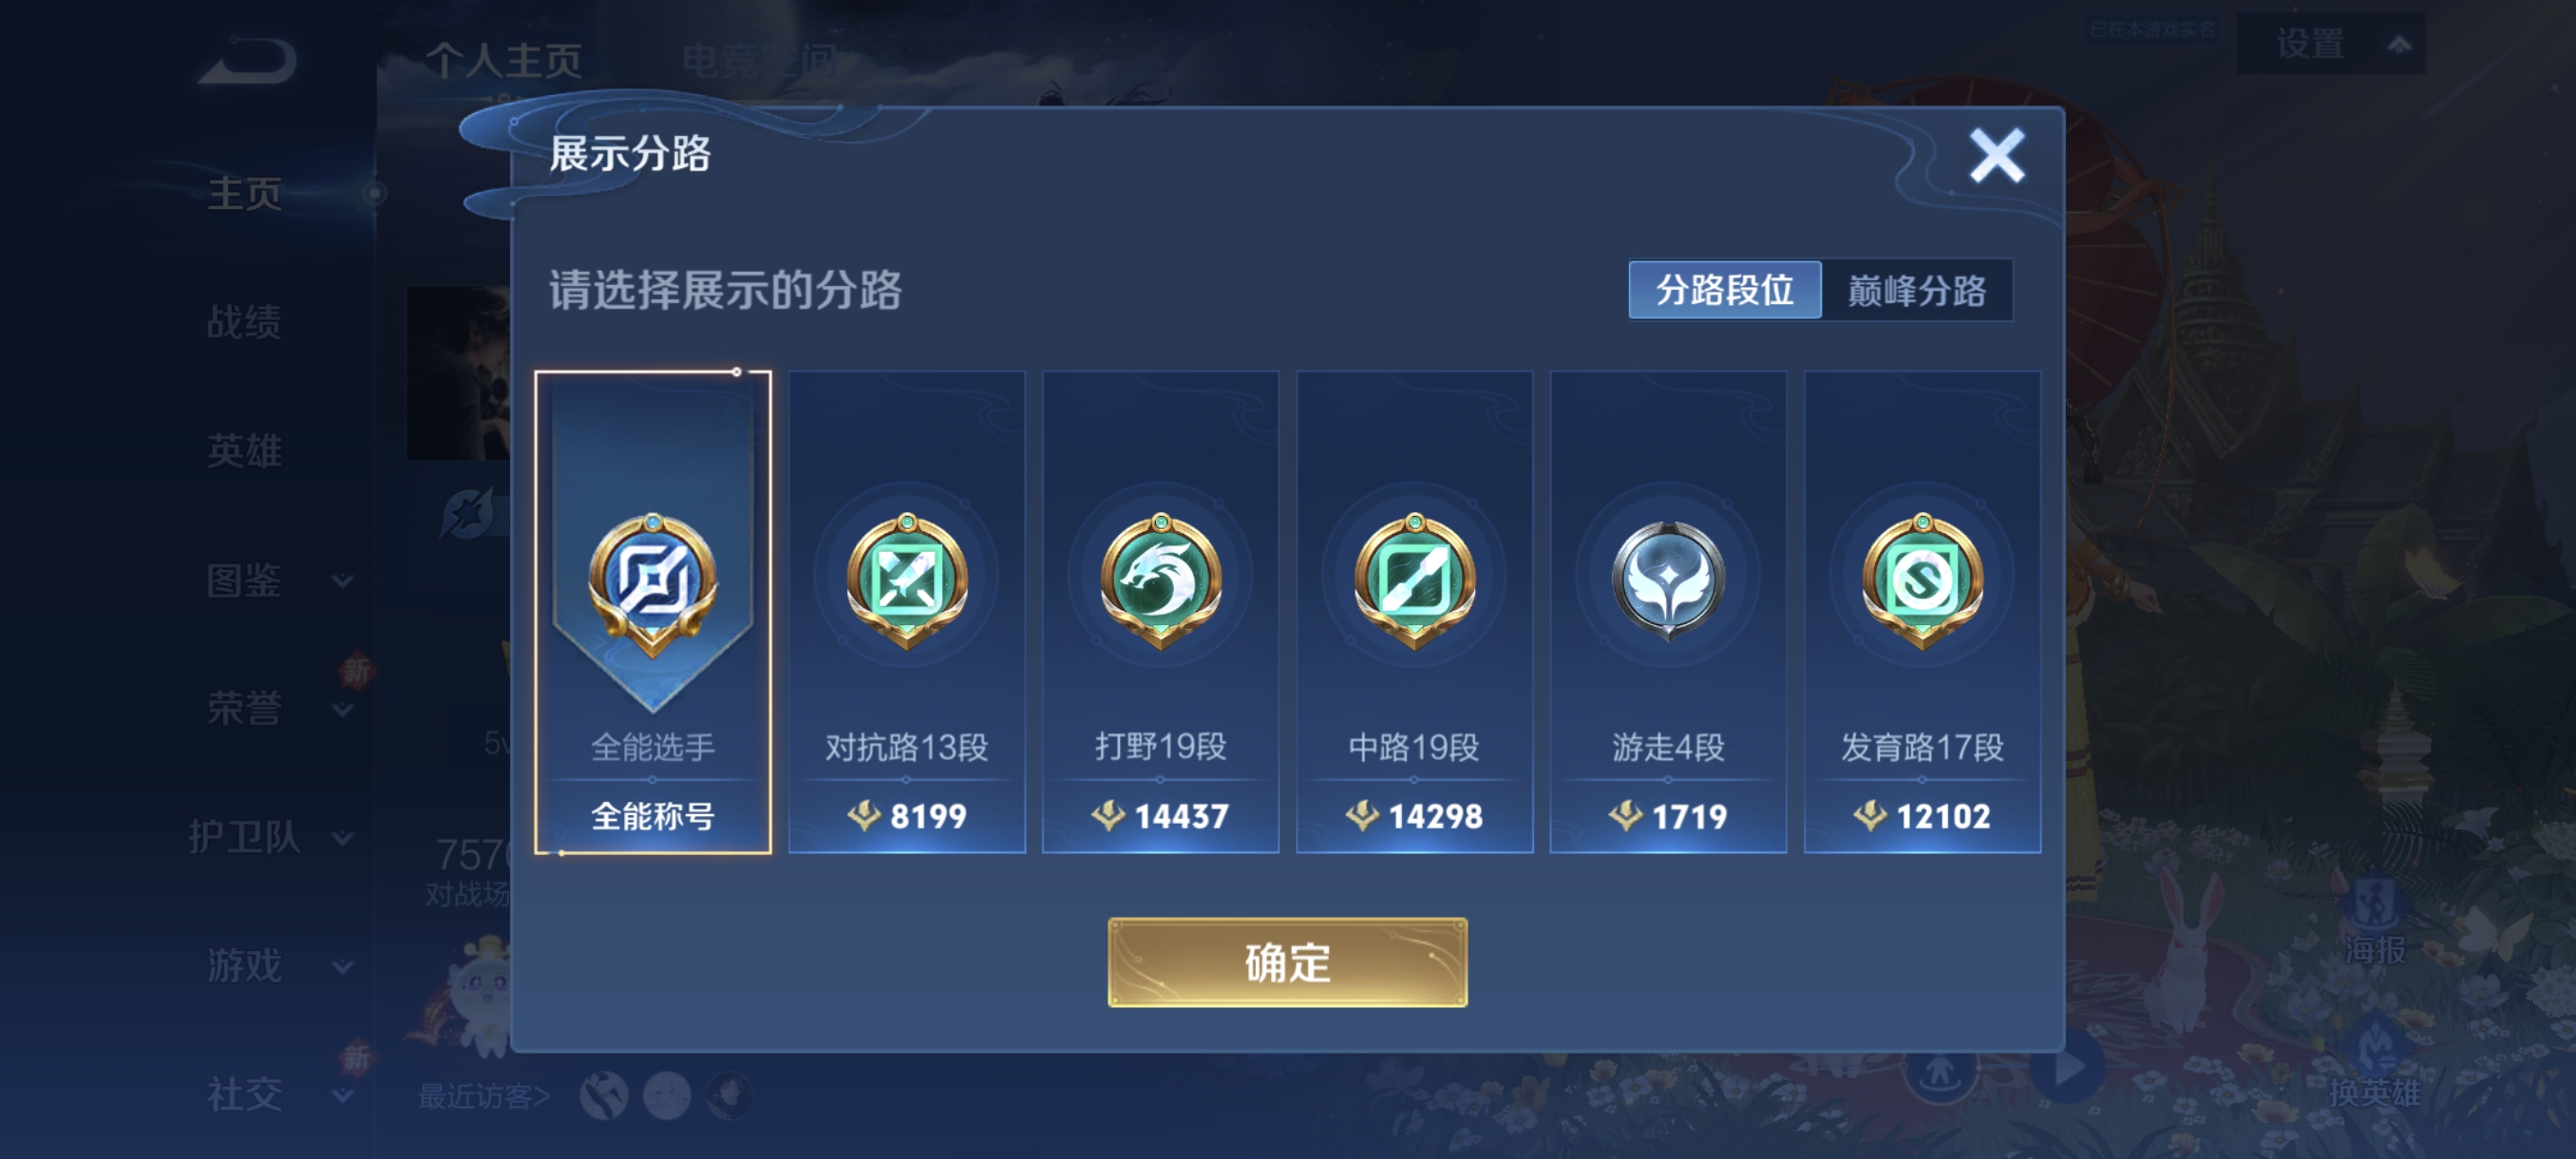Choose the 游走4段 roaming wings badge
2576x1159 pixels.
tap(1668, 612)
